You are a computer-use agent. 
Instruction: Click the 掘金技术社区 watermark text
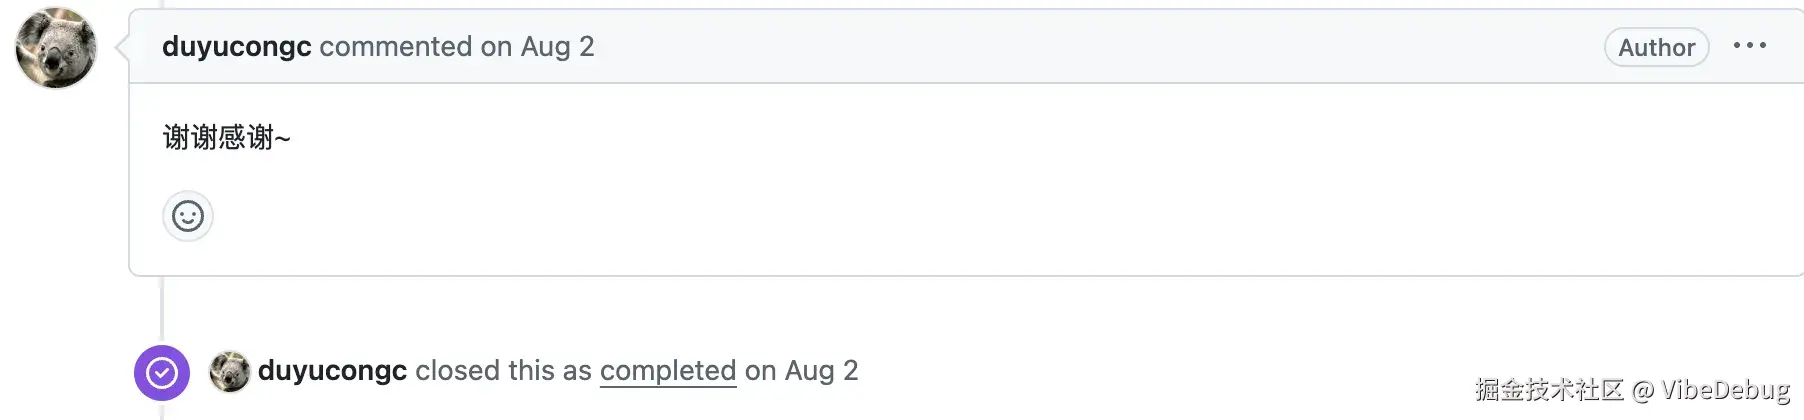coord(1549,390)
